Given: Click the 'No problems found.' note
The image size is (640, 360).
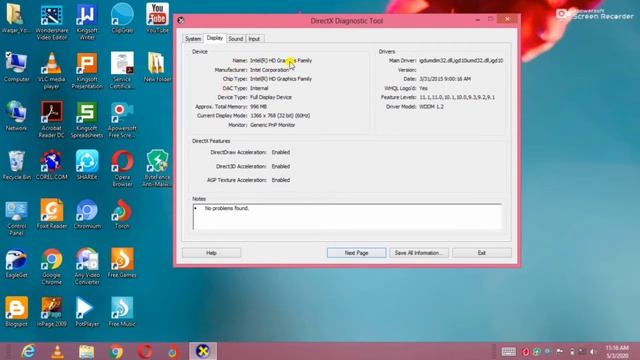Looking at the screenshot, I should point(227,208).
